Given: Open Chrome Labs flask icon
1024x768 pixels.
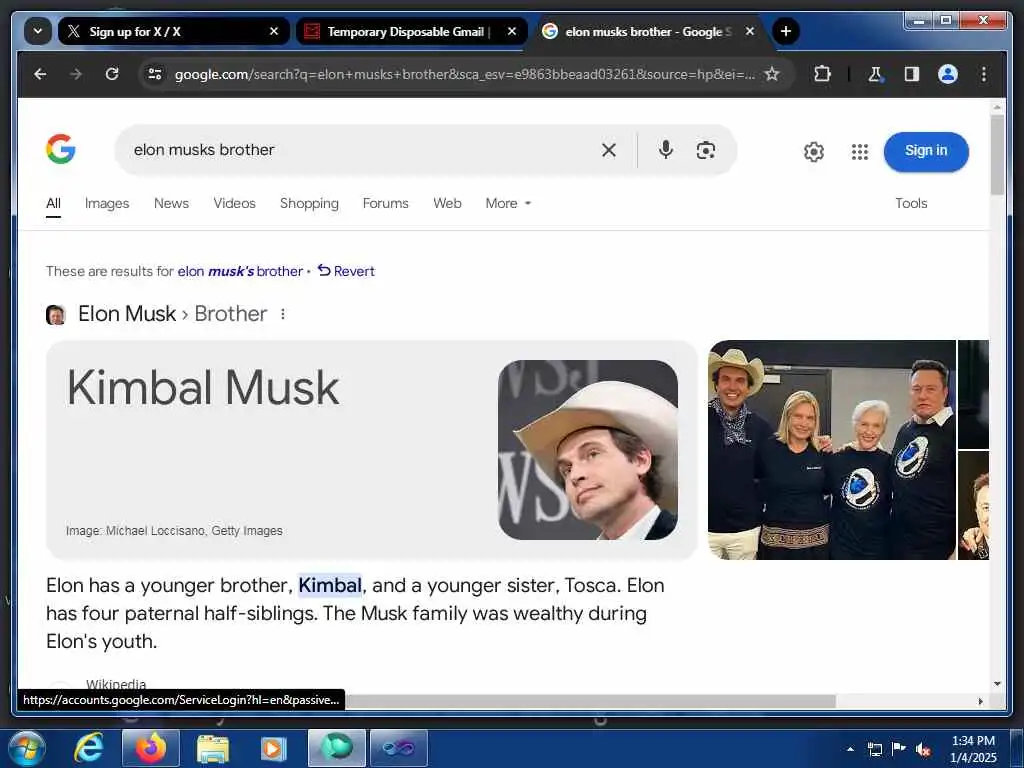Looking at the screenshot, I should pyautogui.click(x=875, y=74).
